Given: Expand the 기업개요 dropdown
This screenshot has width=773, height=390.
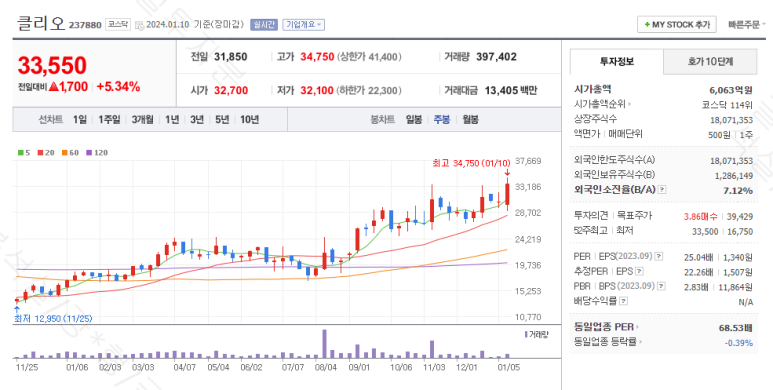Looking at the screenshot, I should [303, 24].
